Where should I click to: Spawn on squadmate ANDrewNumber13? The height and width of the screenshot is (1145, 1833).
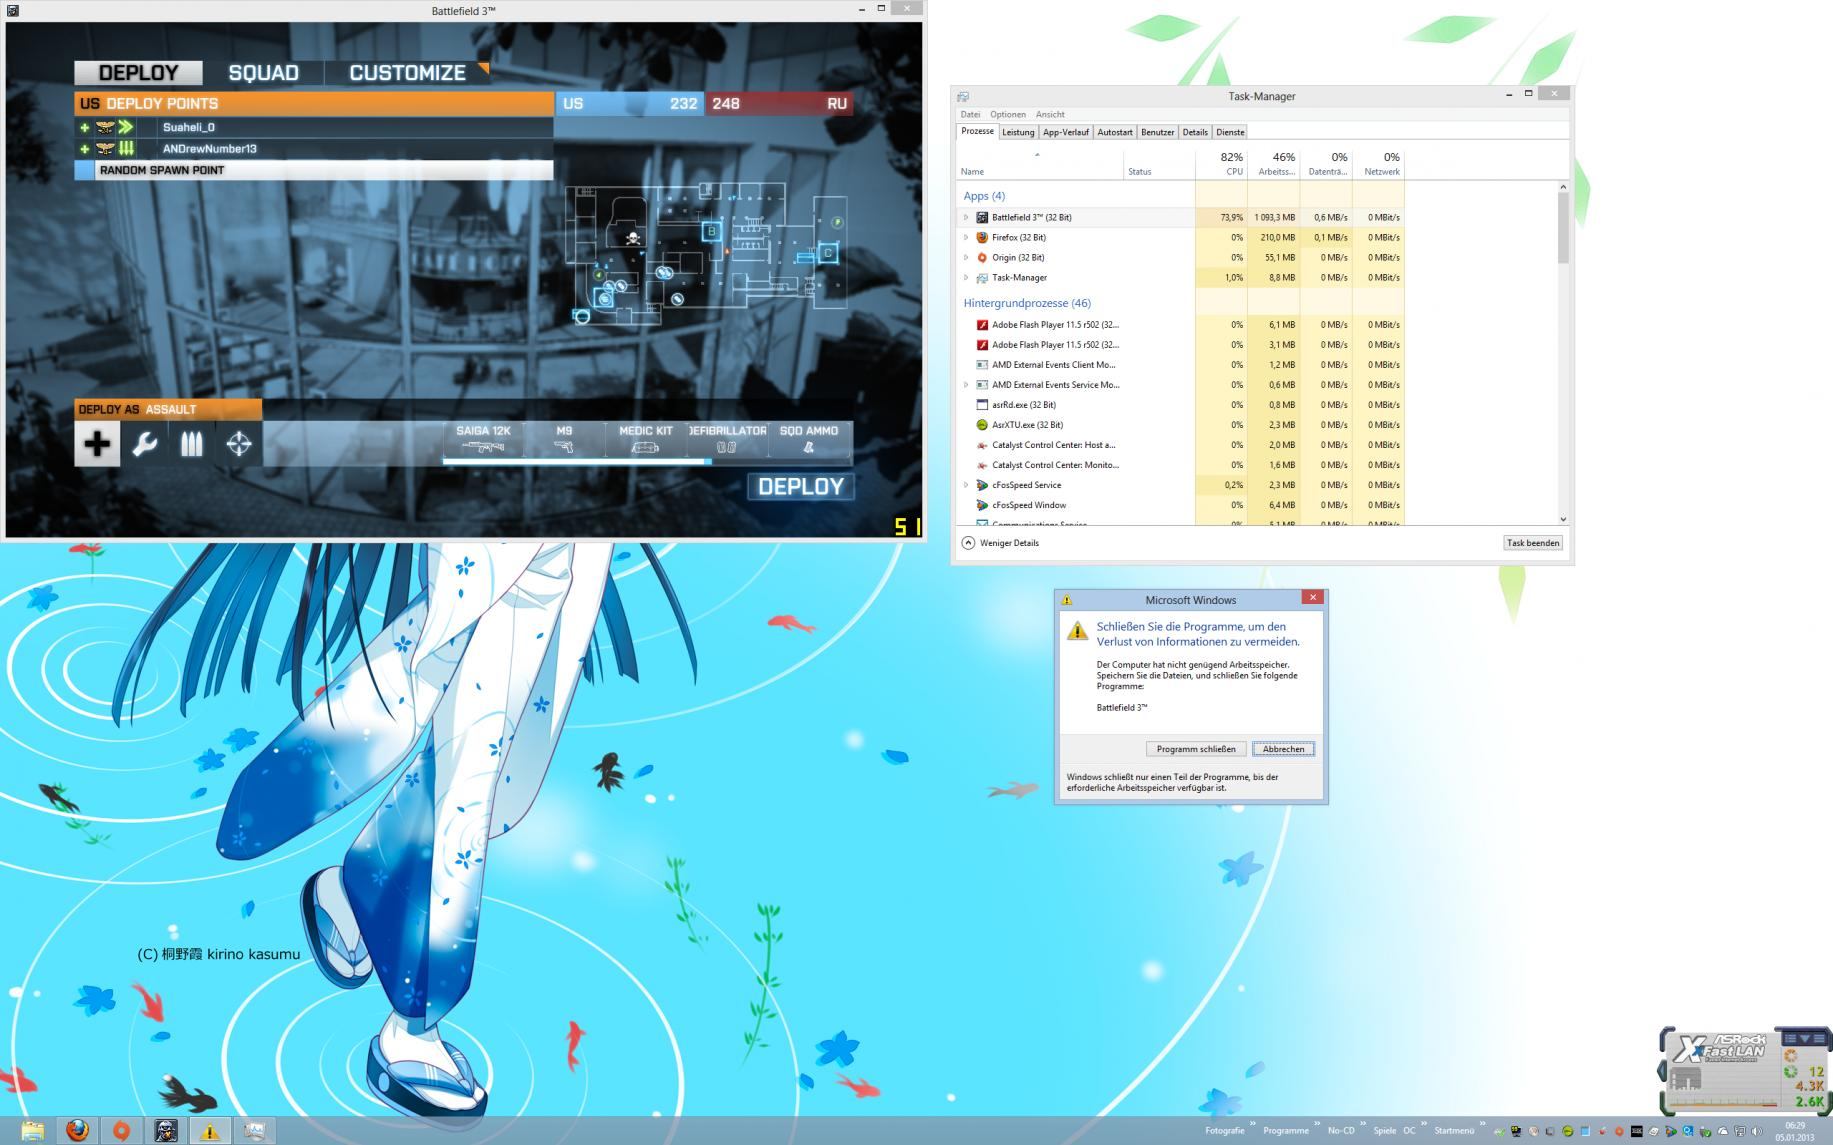coord(314,148)
